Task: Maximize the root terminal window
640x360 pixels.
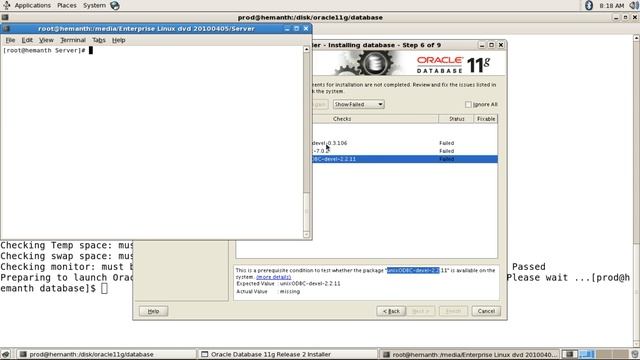Action: pyautogui.click(x=296, y=29)
